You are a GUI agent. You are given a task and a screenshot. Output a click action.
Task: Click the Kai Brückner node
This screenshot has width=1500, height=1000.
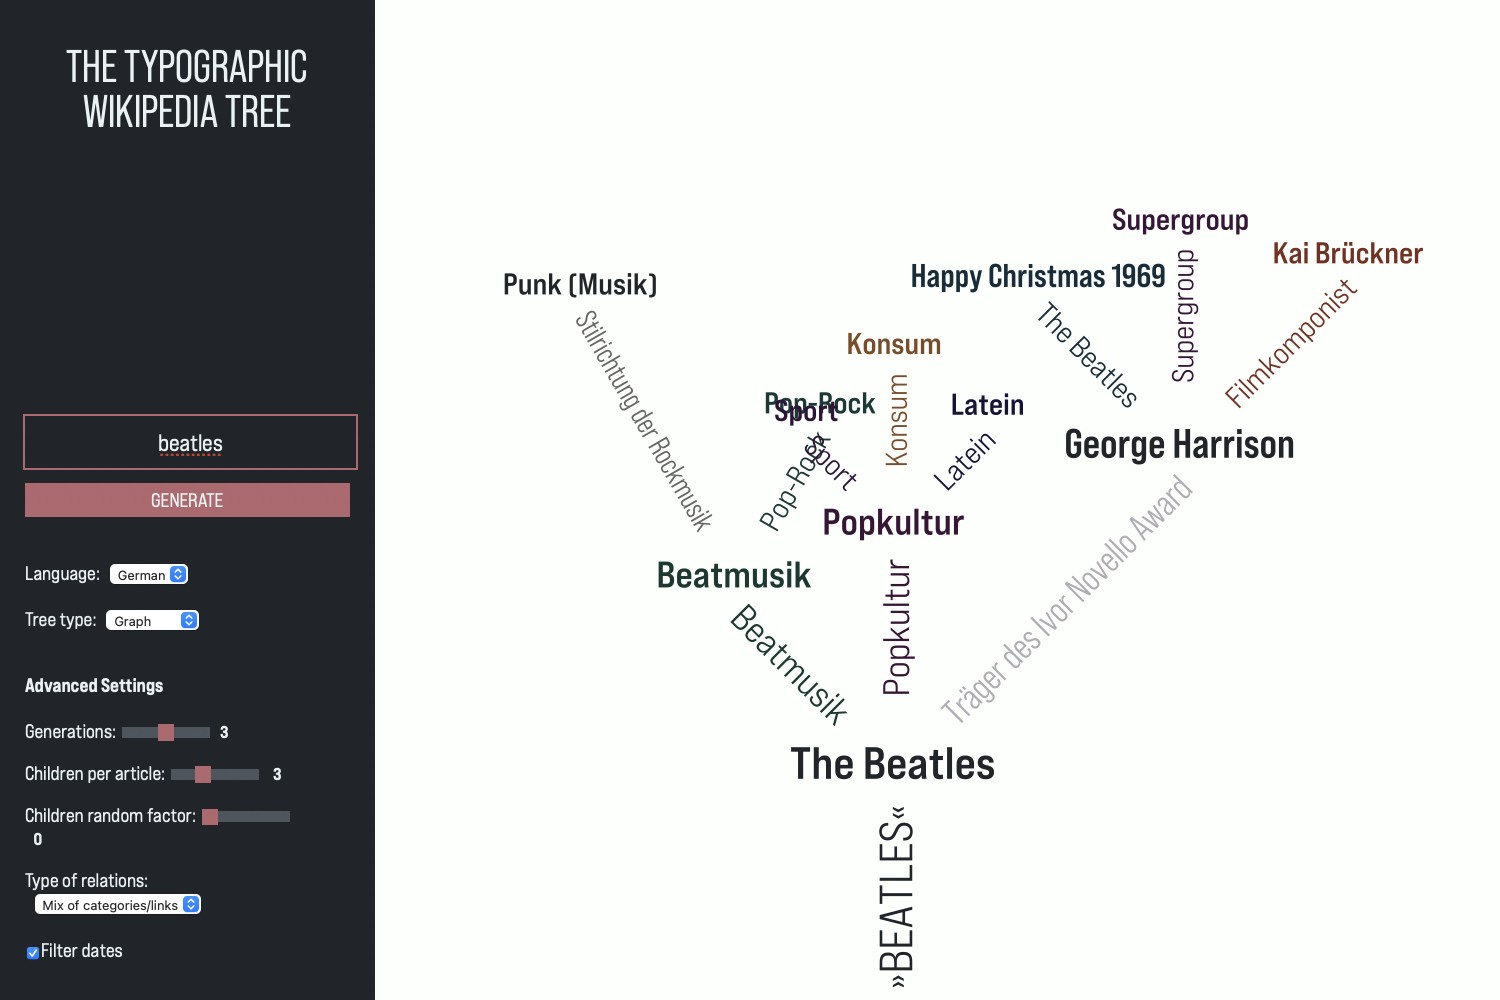(1347, 254)
